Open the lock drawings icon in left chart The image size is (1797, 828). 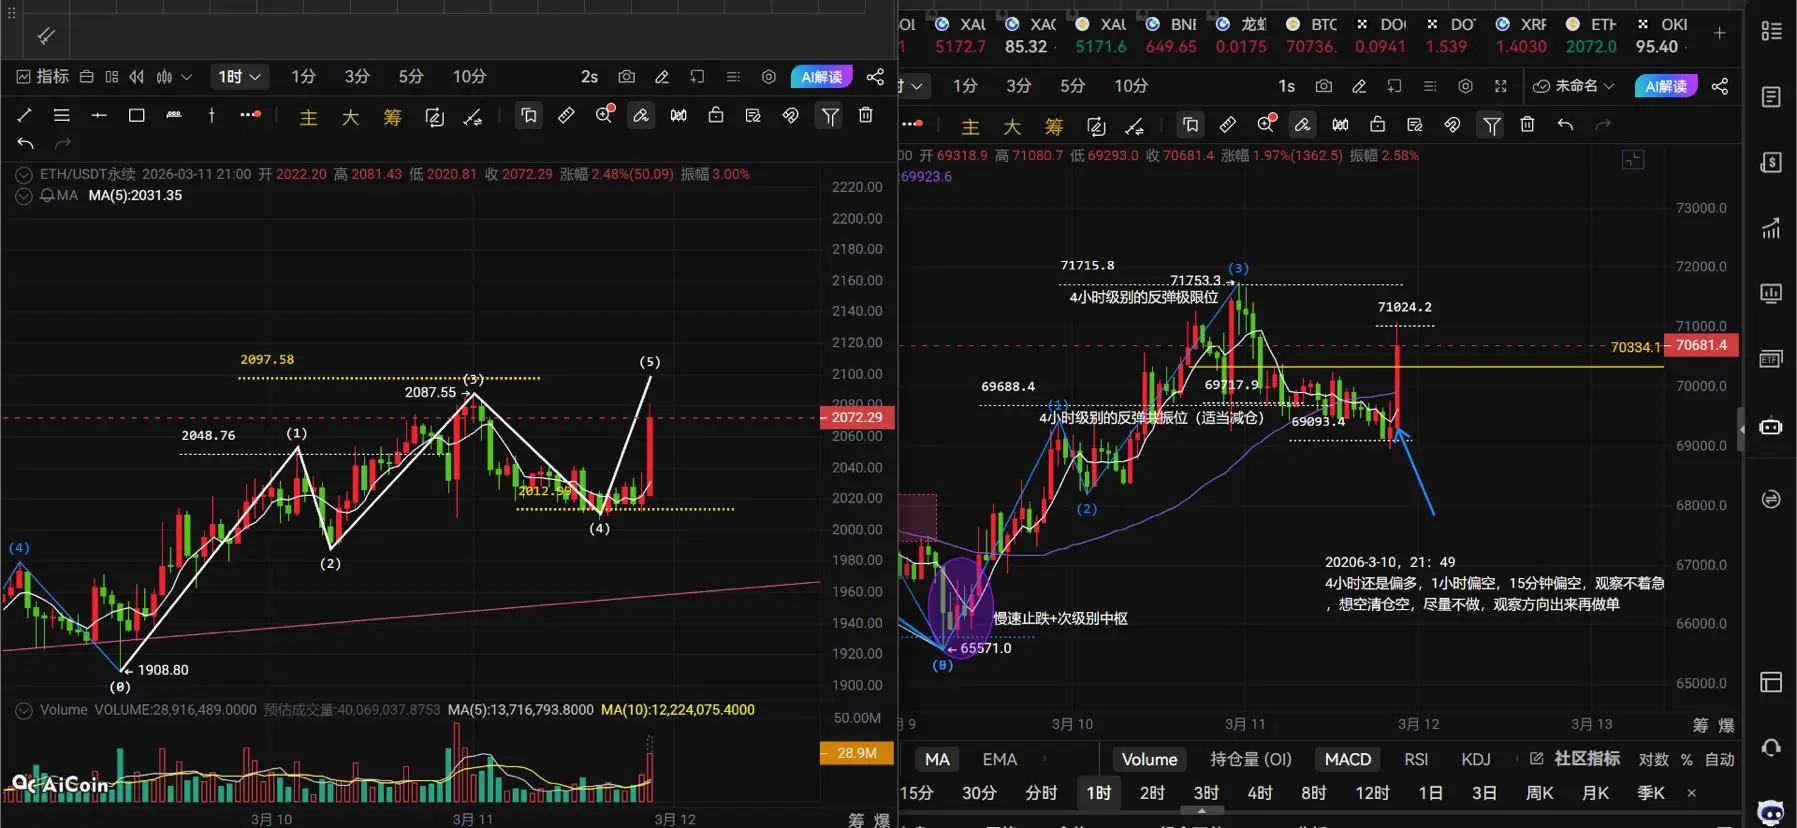coord(716,115)
